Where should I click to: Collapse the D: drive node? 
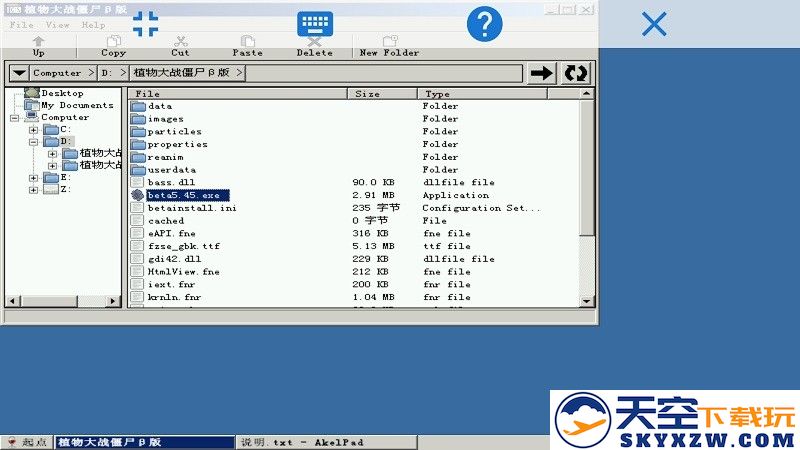[34, 142]
